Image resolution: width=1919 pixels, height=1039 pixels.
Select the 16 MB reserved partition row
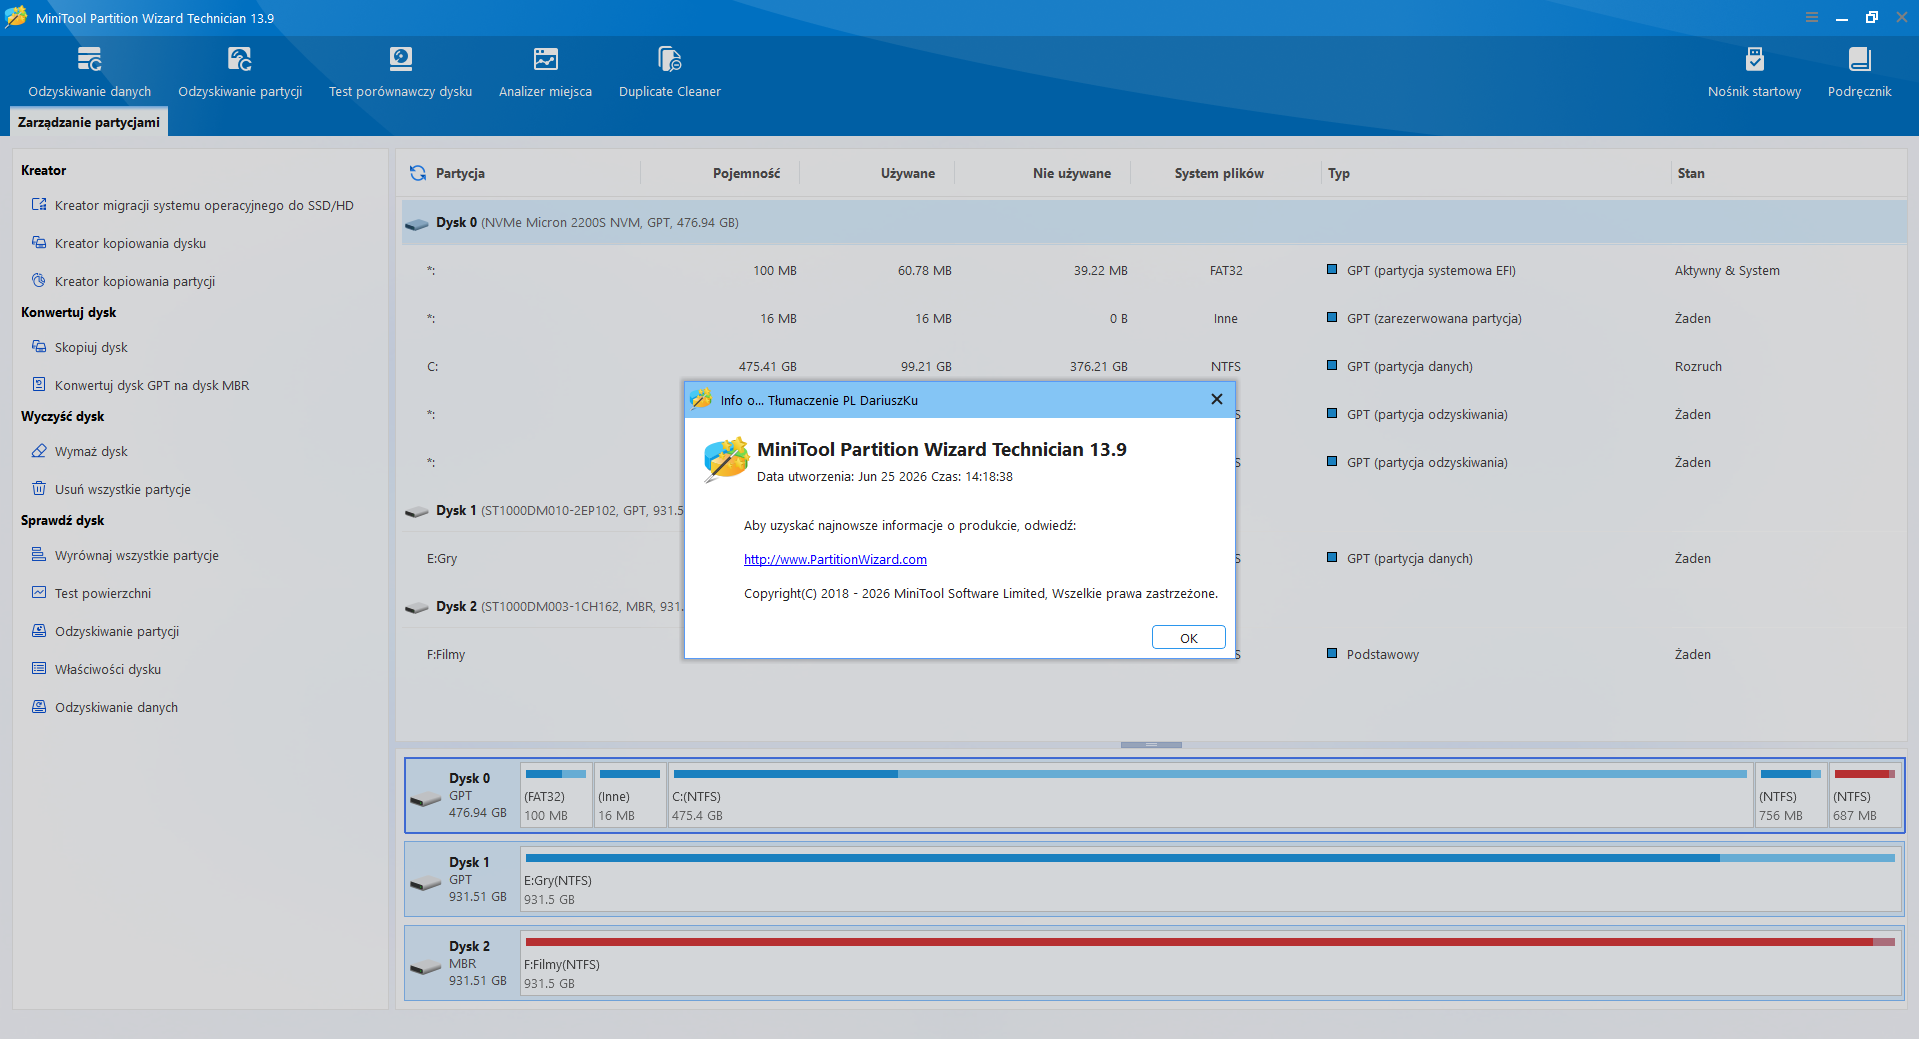click(x=1154, y=318)
